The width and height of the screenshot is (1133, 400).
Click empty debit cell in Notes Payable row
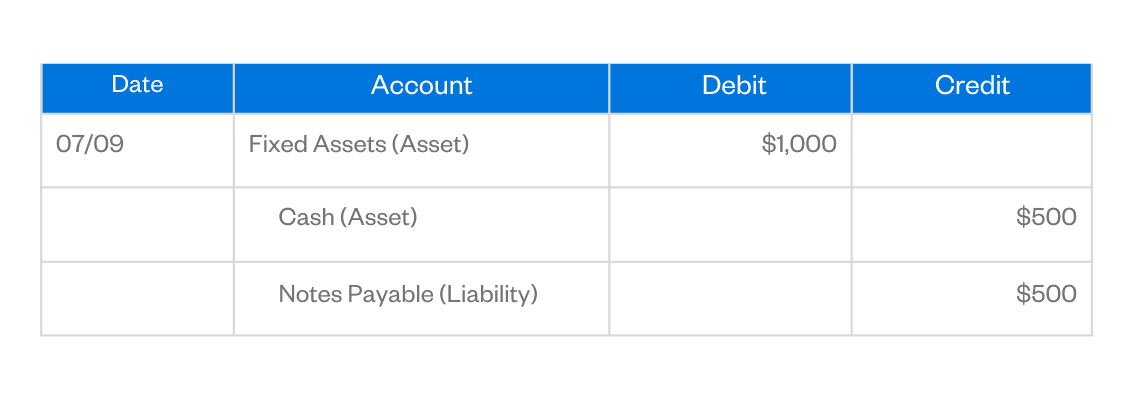coord(730,298)
